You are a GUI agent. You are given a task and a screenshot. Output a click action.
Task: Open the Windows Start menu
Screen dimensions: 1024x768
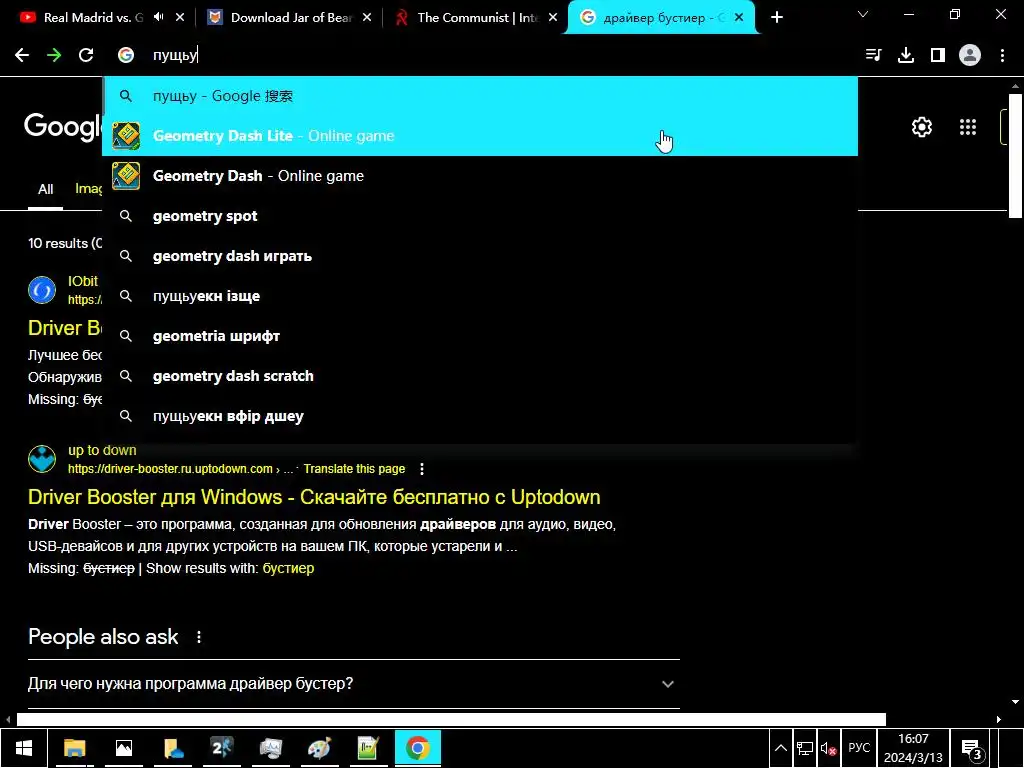[24, 748]
